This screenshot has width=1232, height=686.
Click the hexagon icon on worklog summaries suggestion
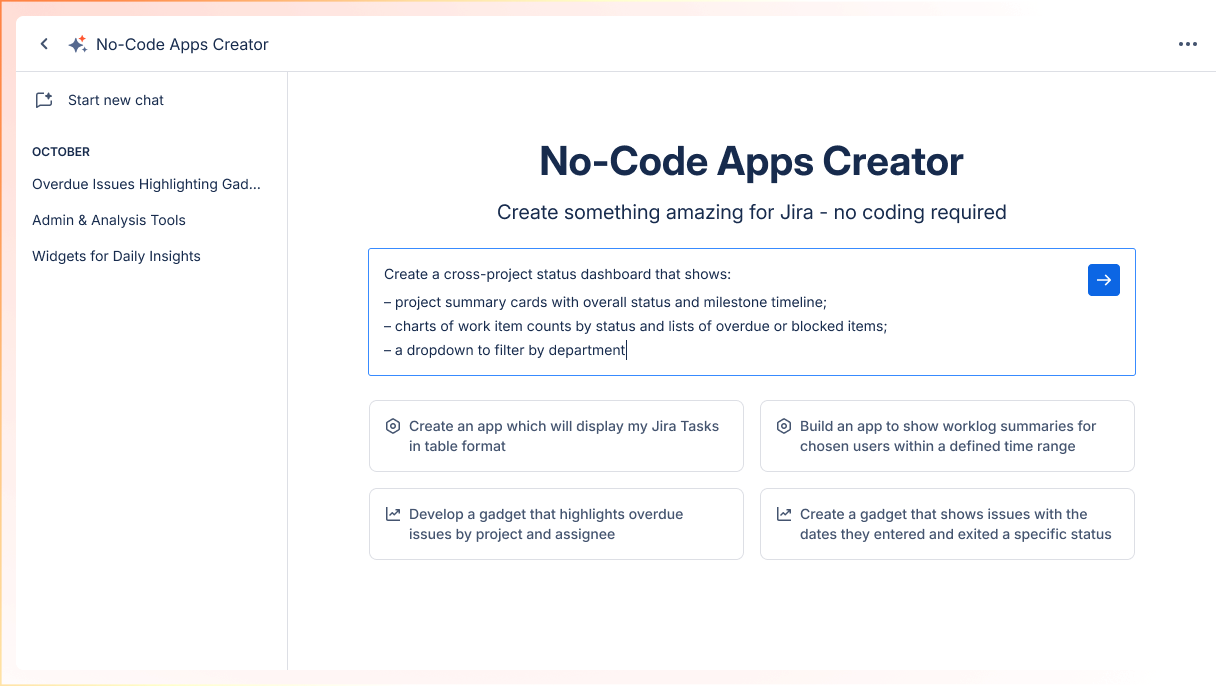click(784, 426)
